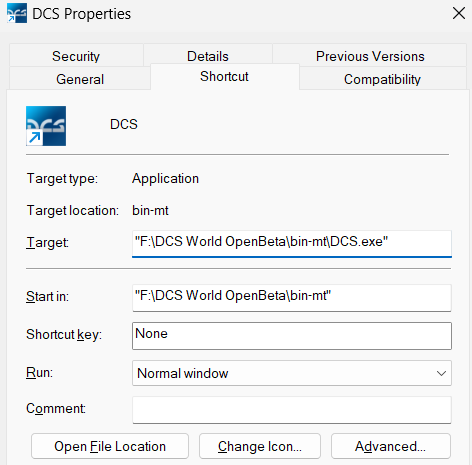Open the Run combo box showing Normal window
The image size is (472, 465).
coord(292,373)
